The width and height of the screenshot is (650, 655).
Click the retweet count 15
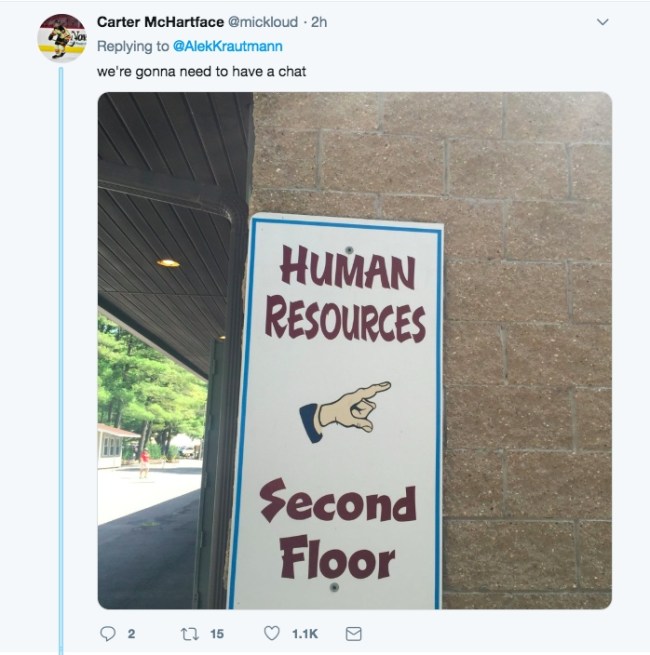[217, 634]
